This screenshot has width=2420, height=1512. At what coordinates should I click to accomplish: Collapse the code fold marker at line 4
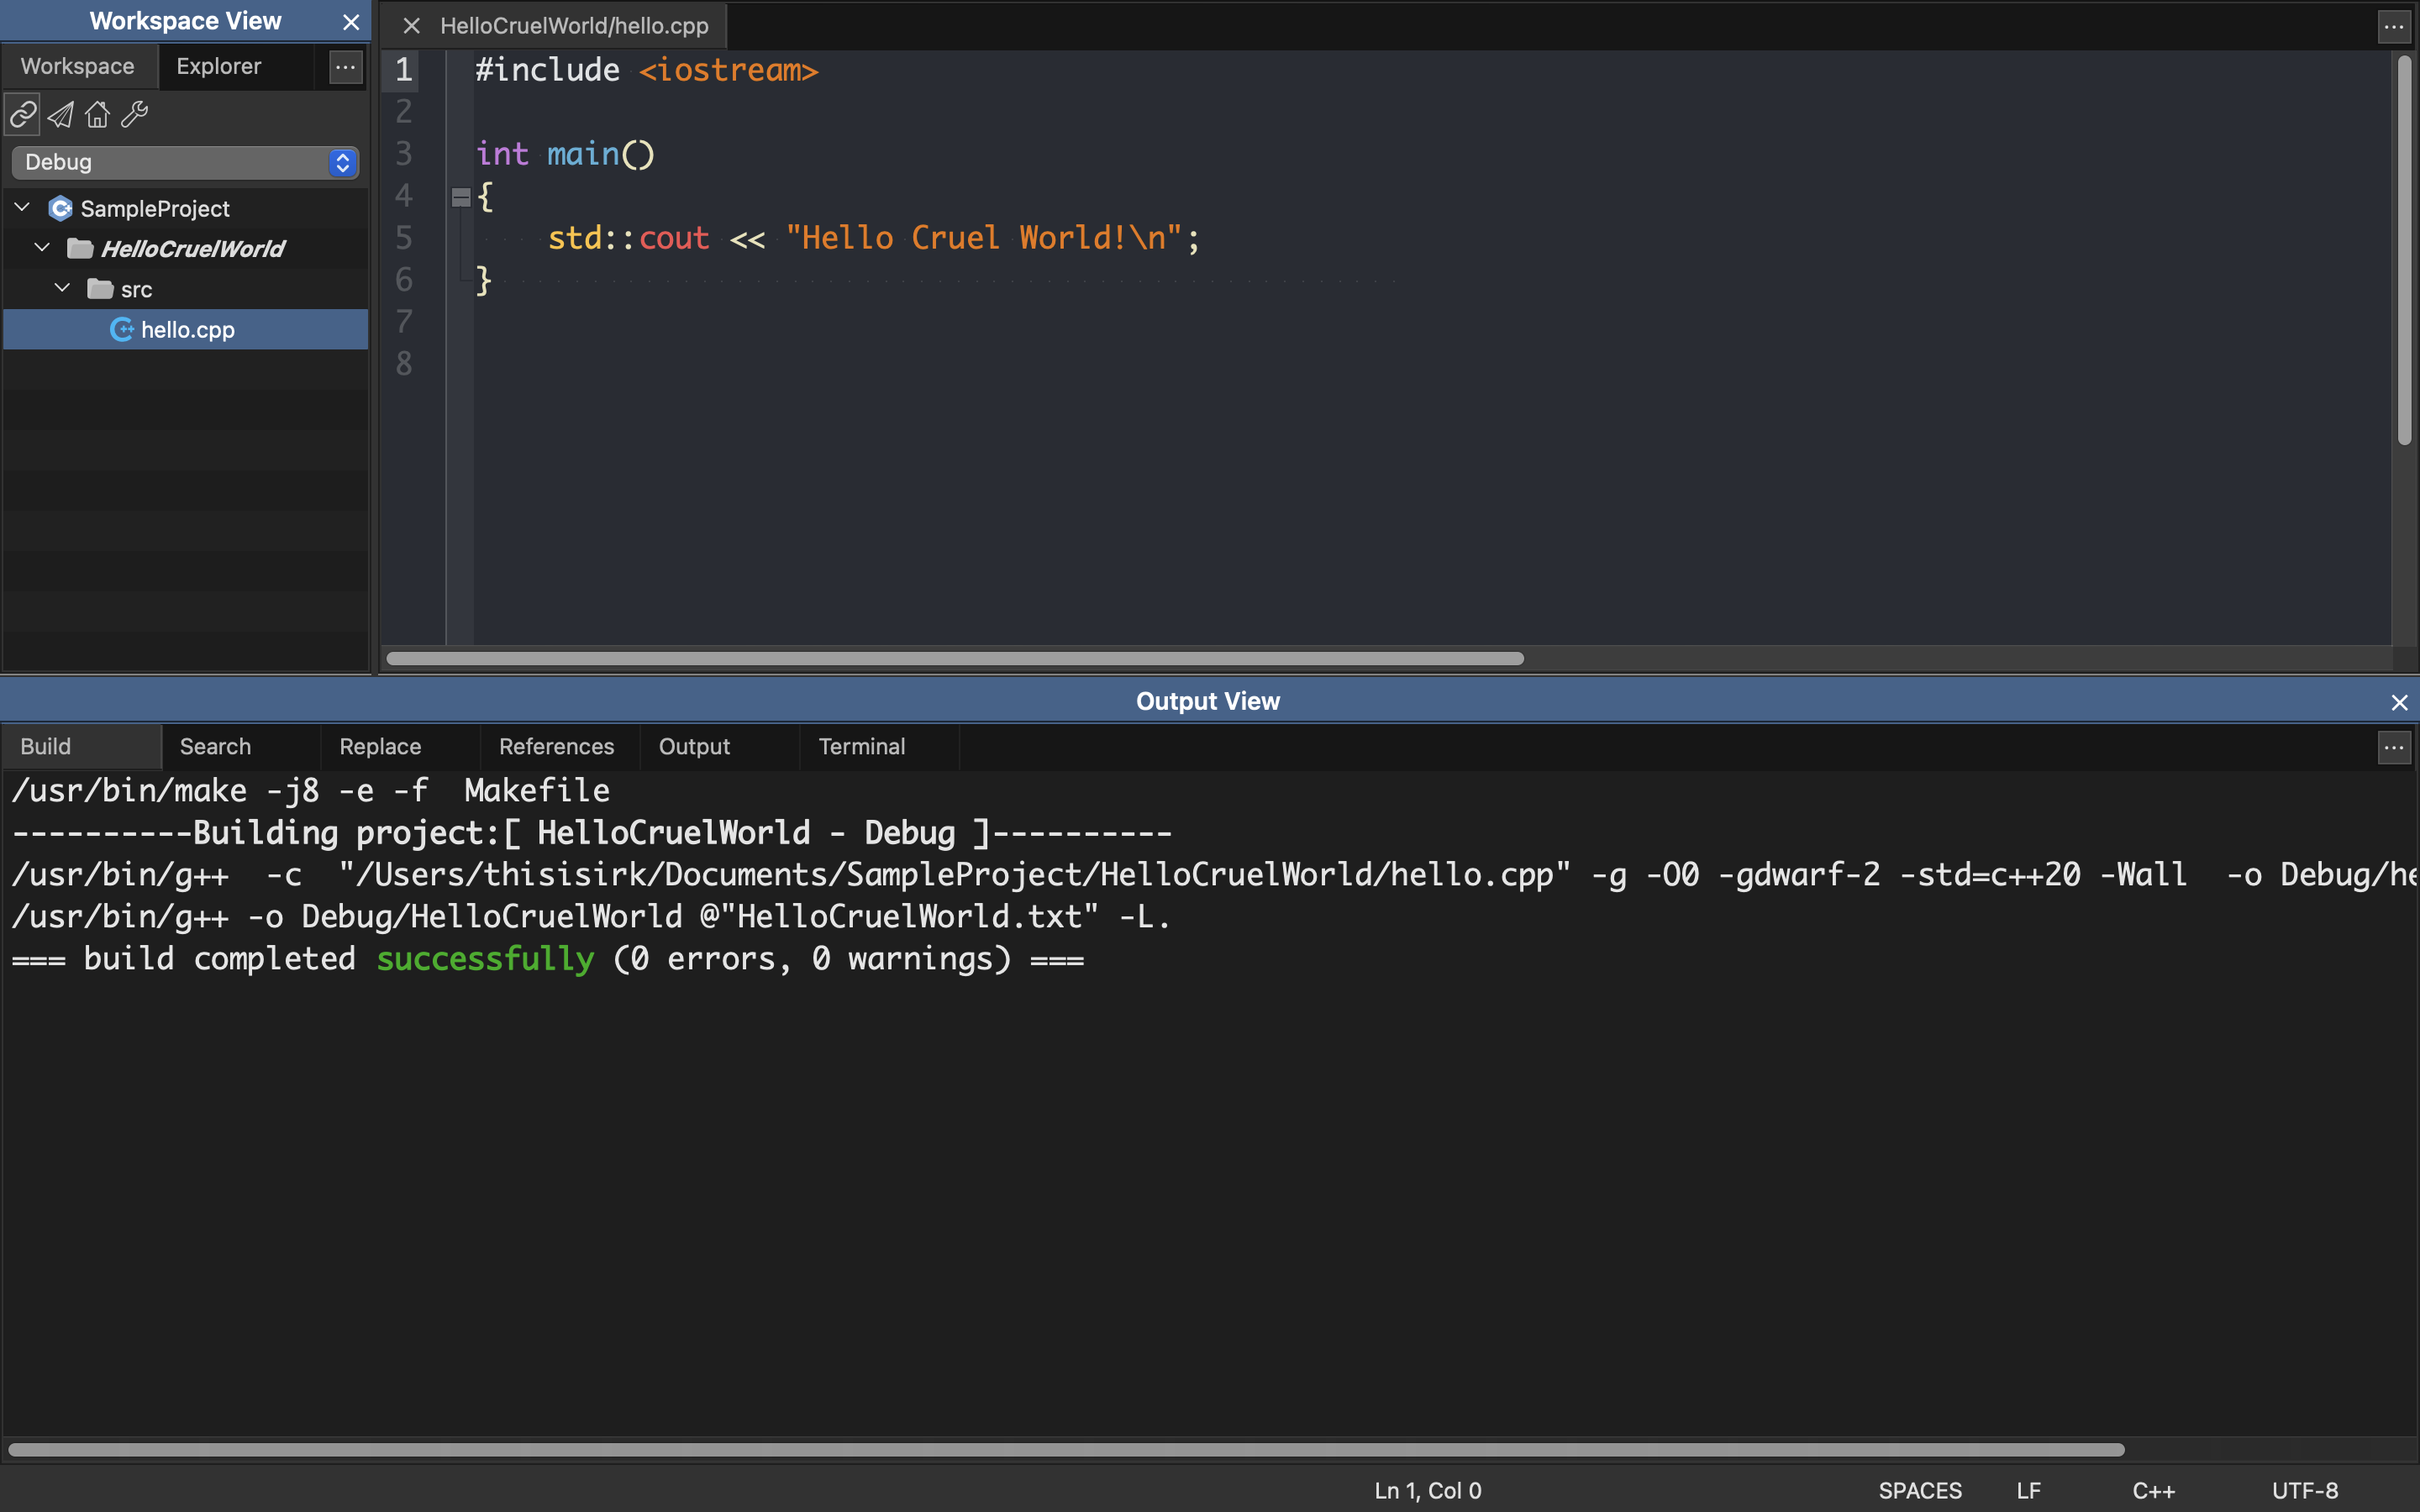click(x=461, y=197)
